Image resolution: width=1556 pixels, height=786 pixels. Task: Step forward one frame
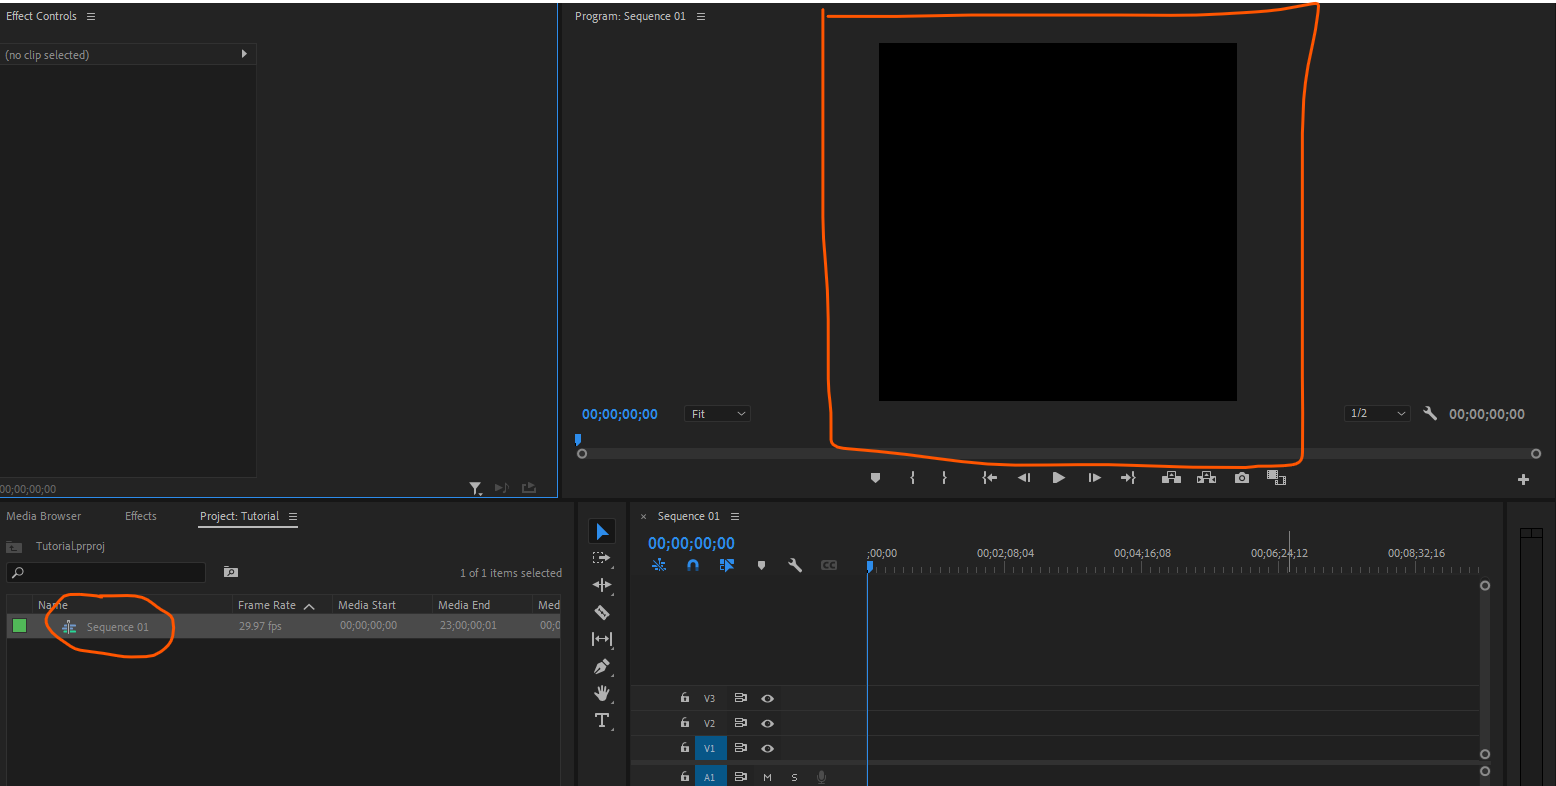point(1094,478)
